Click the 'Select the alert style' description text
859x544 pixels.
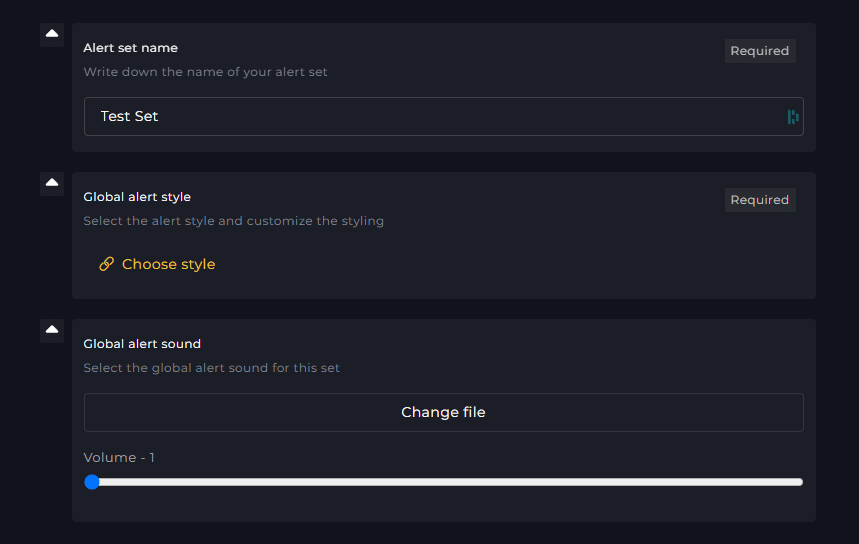click(233, 221)
